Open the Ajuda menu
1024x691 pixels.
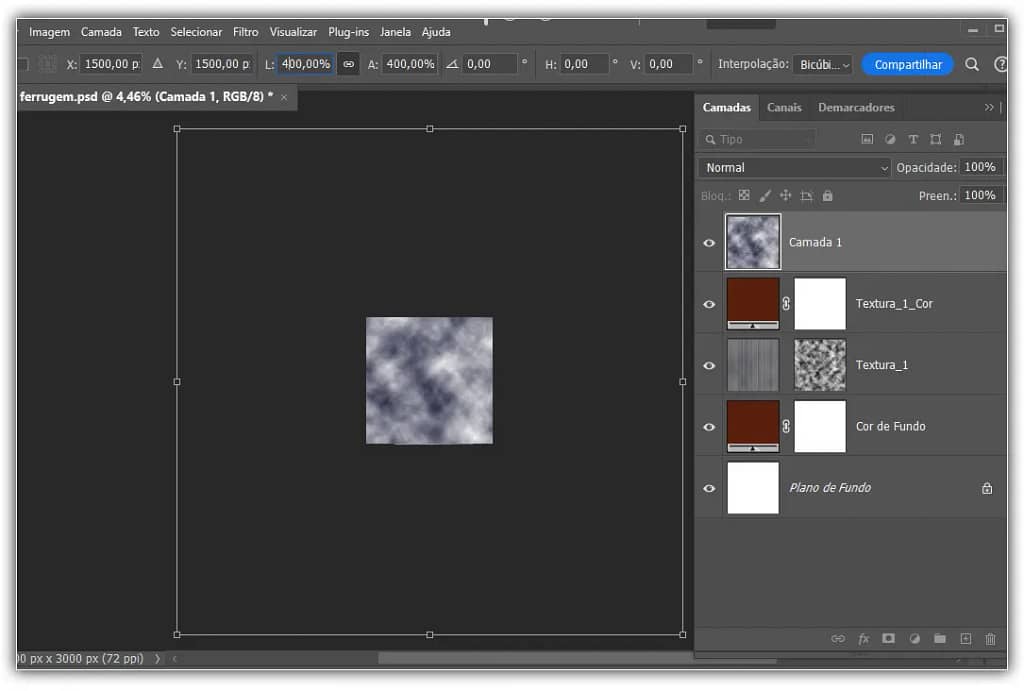pos(436,32)
